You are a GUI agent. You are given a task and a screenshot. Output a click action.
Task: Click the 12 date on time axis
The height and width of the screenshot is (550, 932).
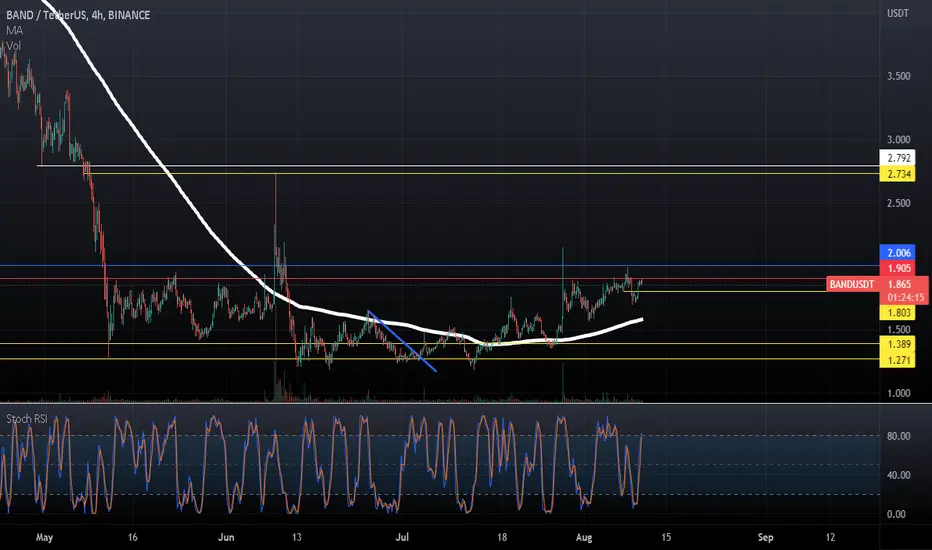(x=830, y=538)
